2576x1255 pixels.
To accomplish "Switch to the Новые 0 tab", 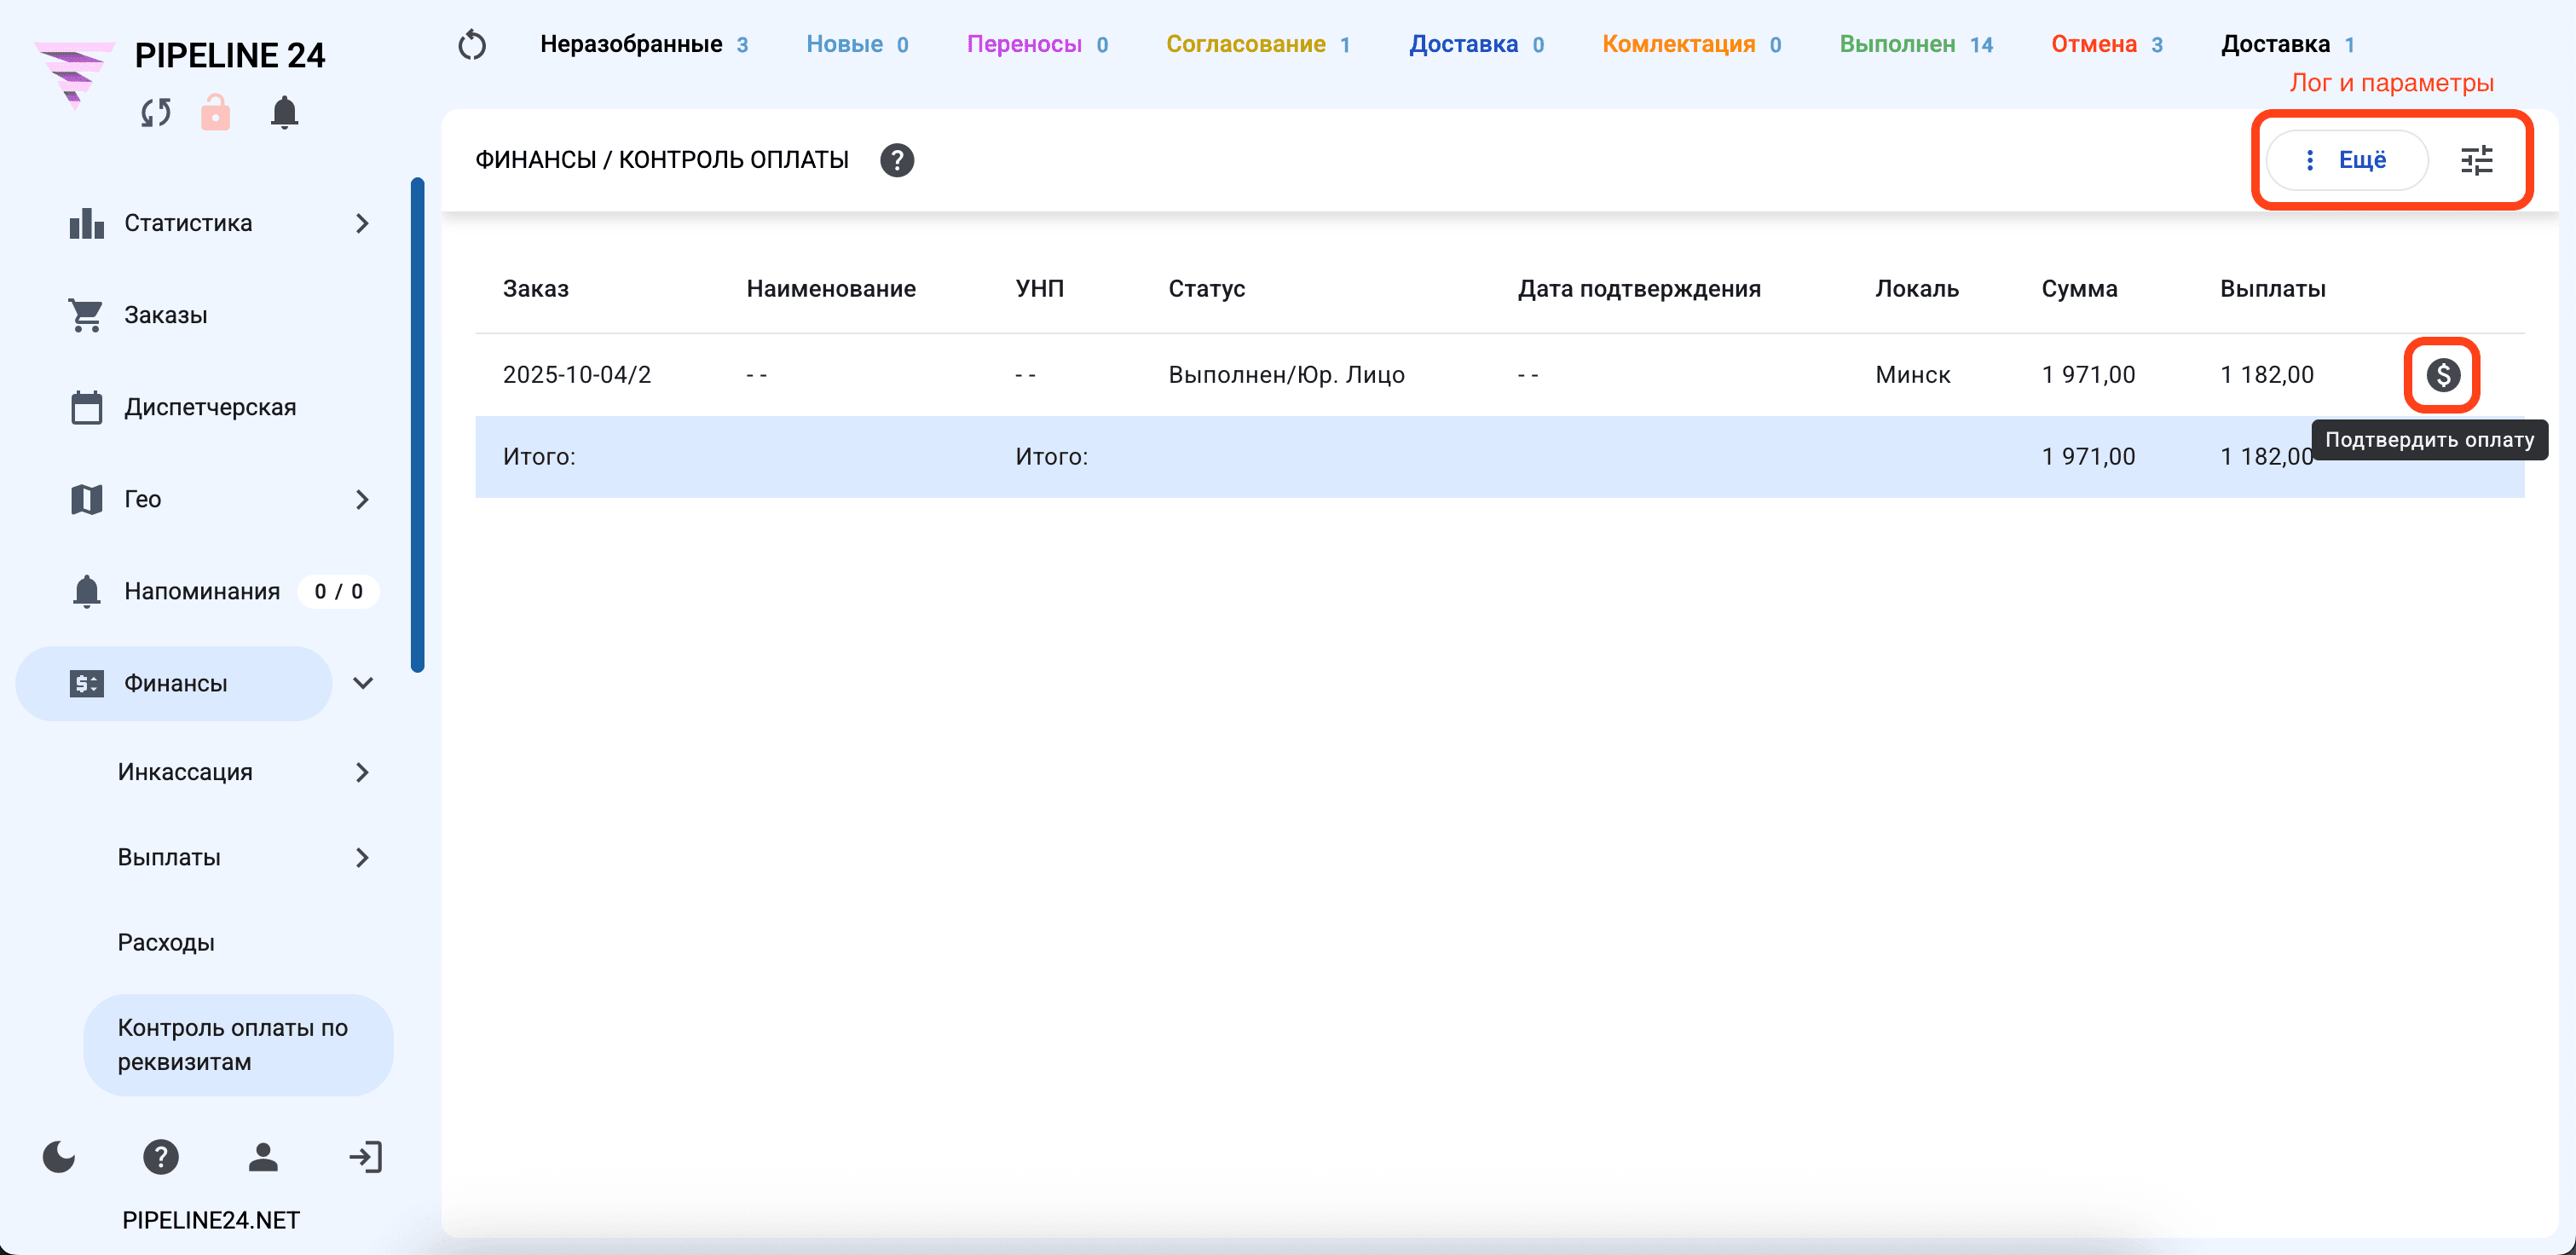I will [857, 44].
